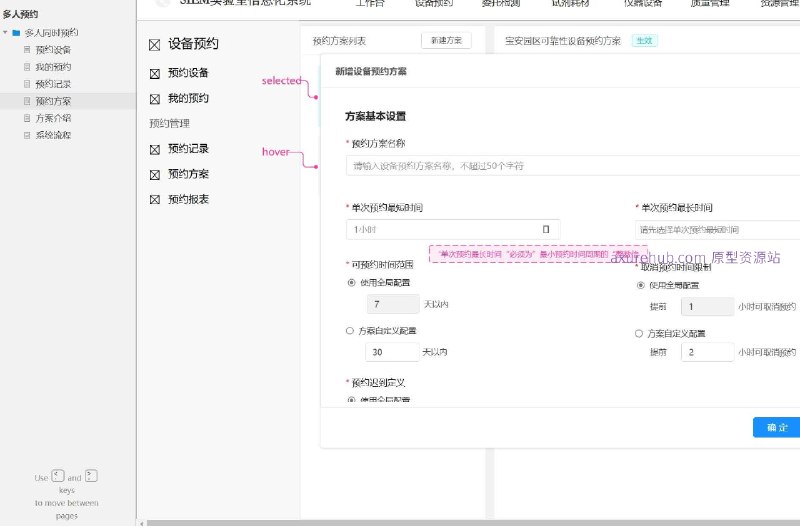Image resolution: width=800 pixels, height=526 pixels.
Task: Click the 新增设备预约方案 dialog title
Action: [371, 71]
